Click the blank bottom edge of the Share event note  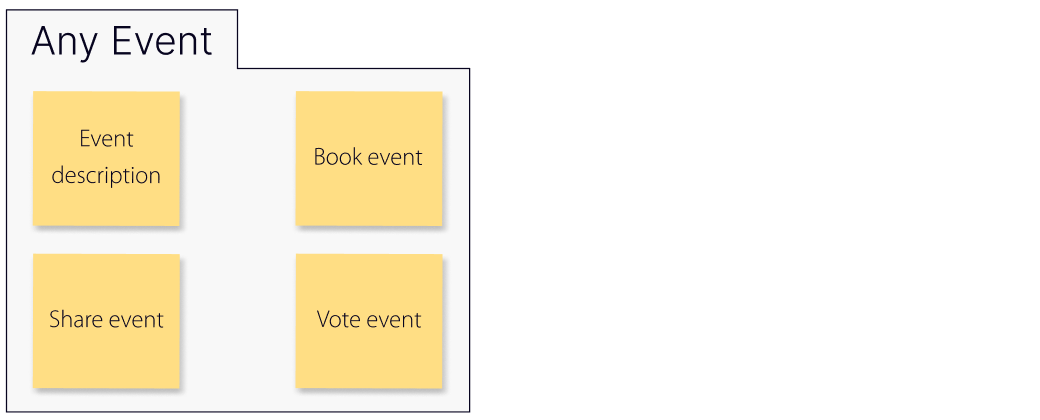(106, 376)
